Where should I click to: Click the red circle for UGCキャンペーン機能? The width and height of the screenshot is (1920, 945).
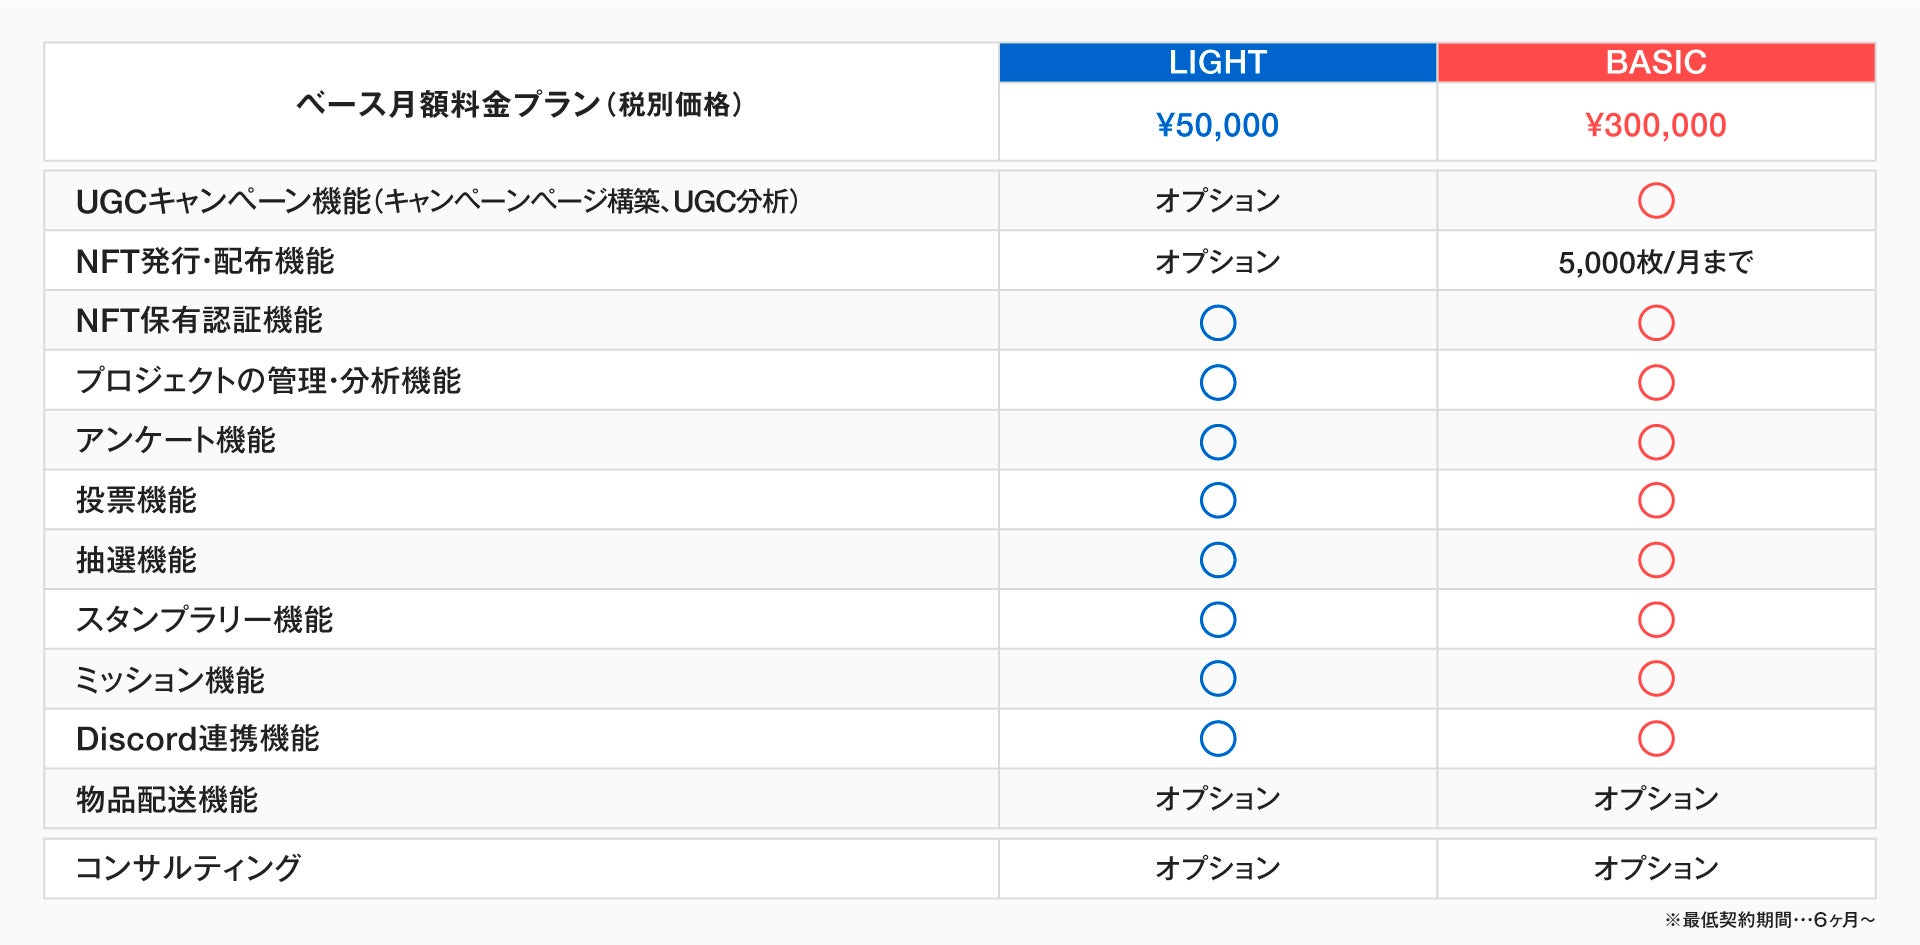[x=1655, y=201]
